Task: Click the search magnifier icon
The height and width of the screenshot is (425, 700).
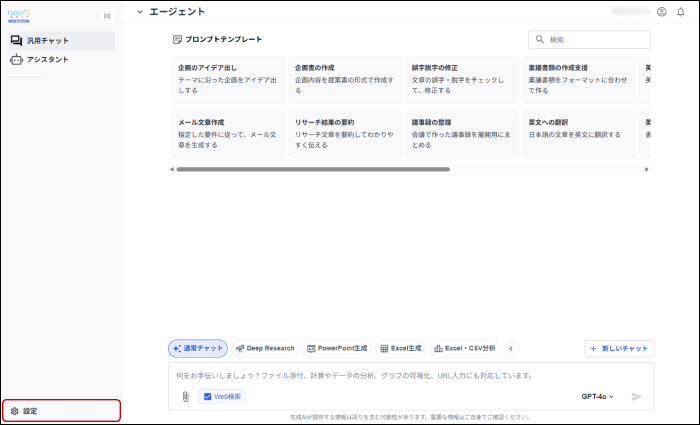Action: (x=540, y=40)
